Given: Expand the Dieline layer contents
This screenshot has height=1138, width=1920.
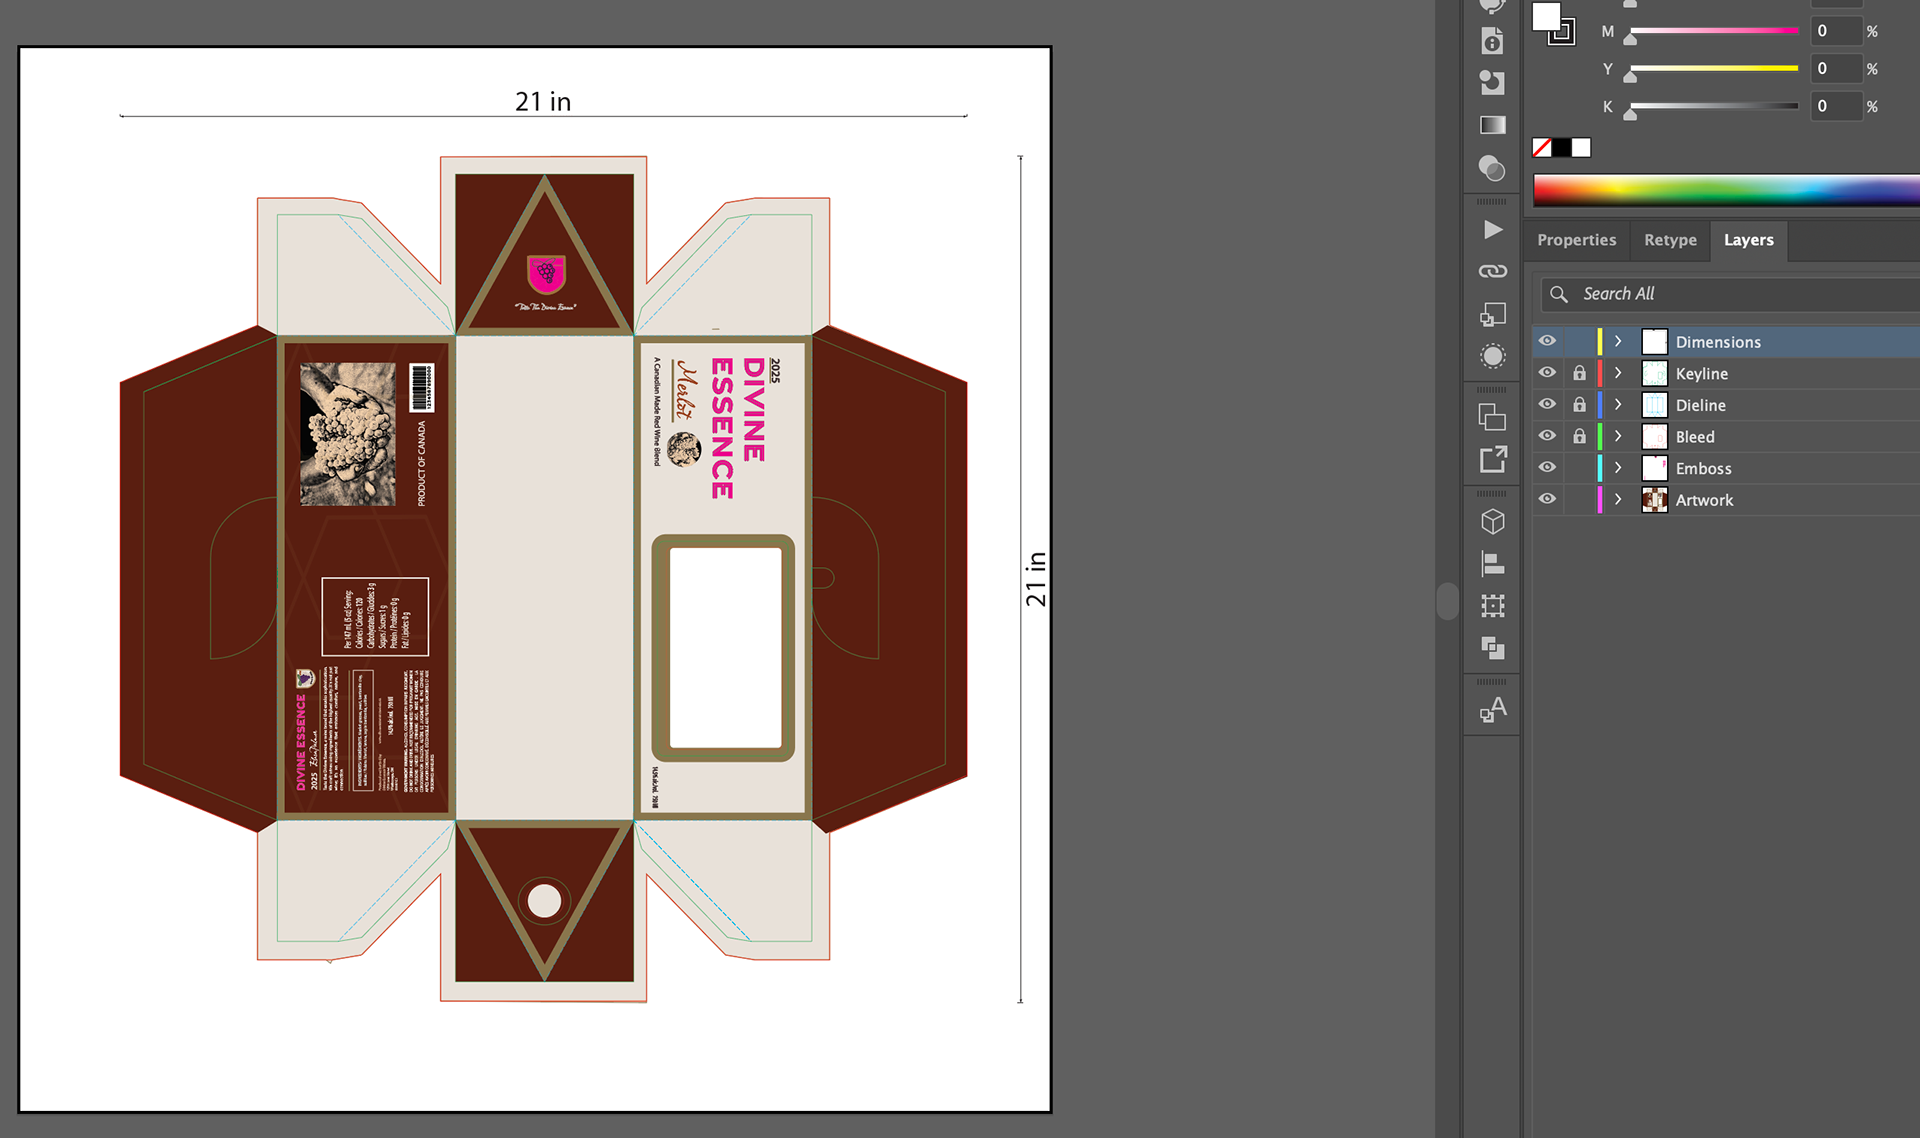Looking at the screenshot, I should (1618, 404).
